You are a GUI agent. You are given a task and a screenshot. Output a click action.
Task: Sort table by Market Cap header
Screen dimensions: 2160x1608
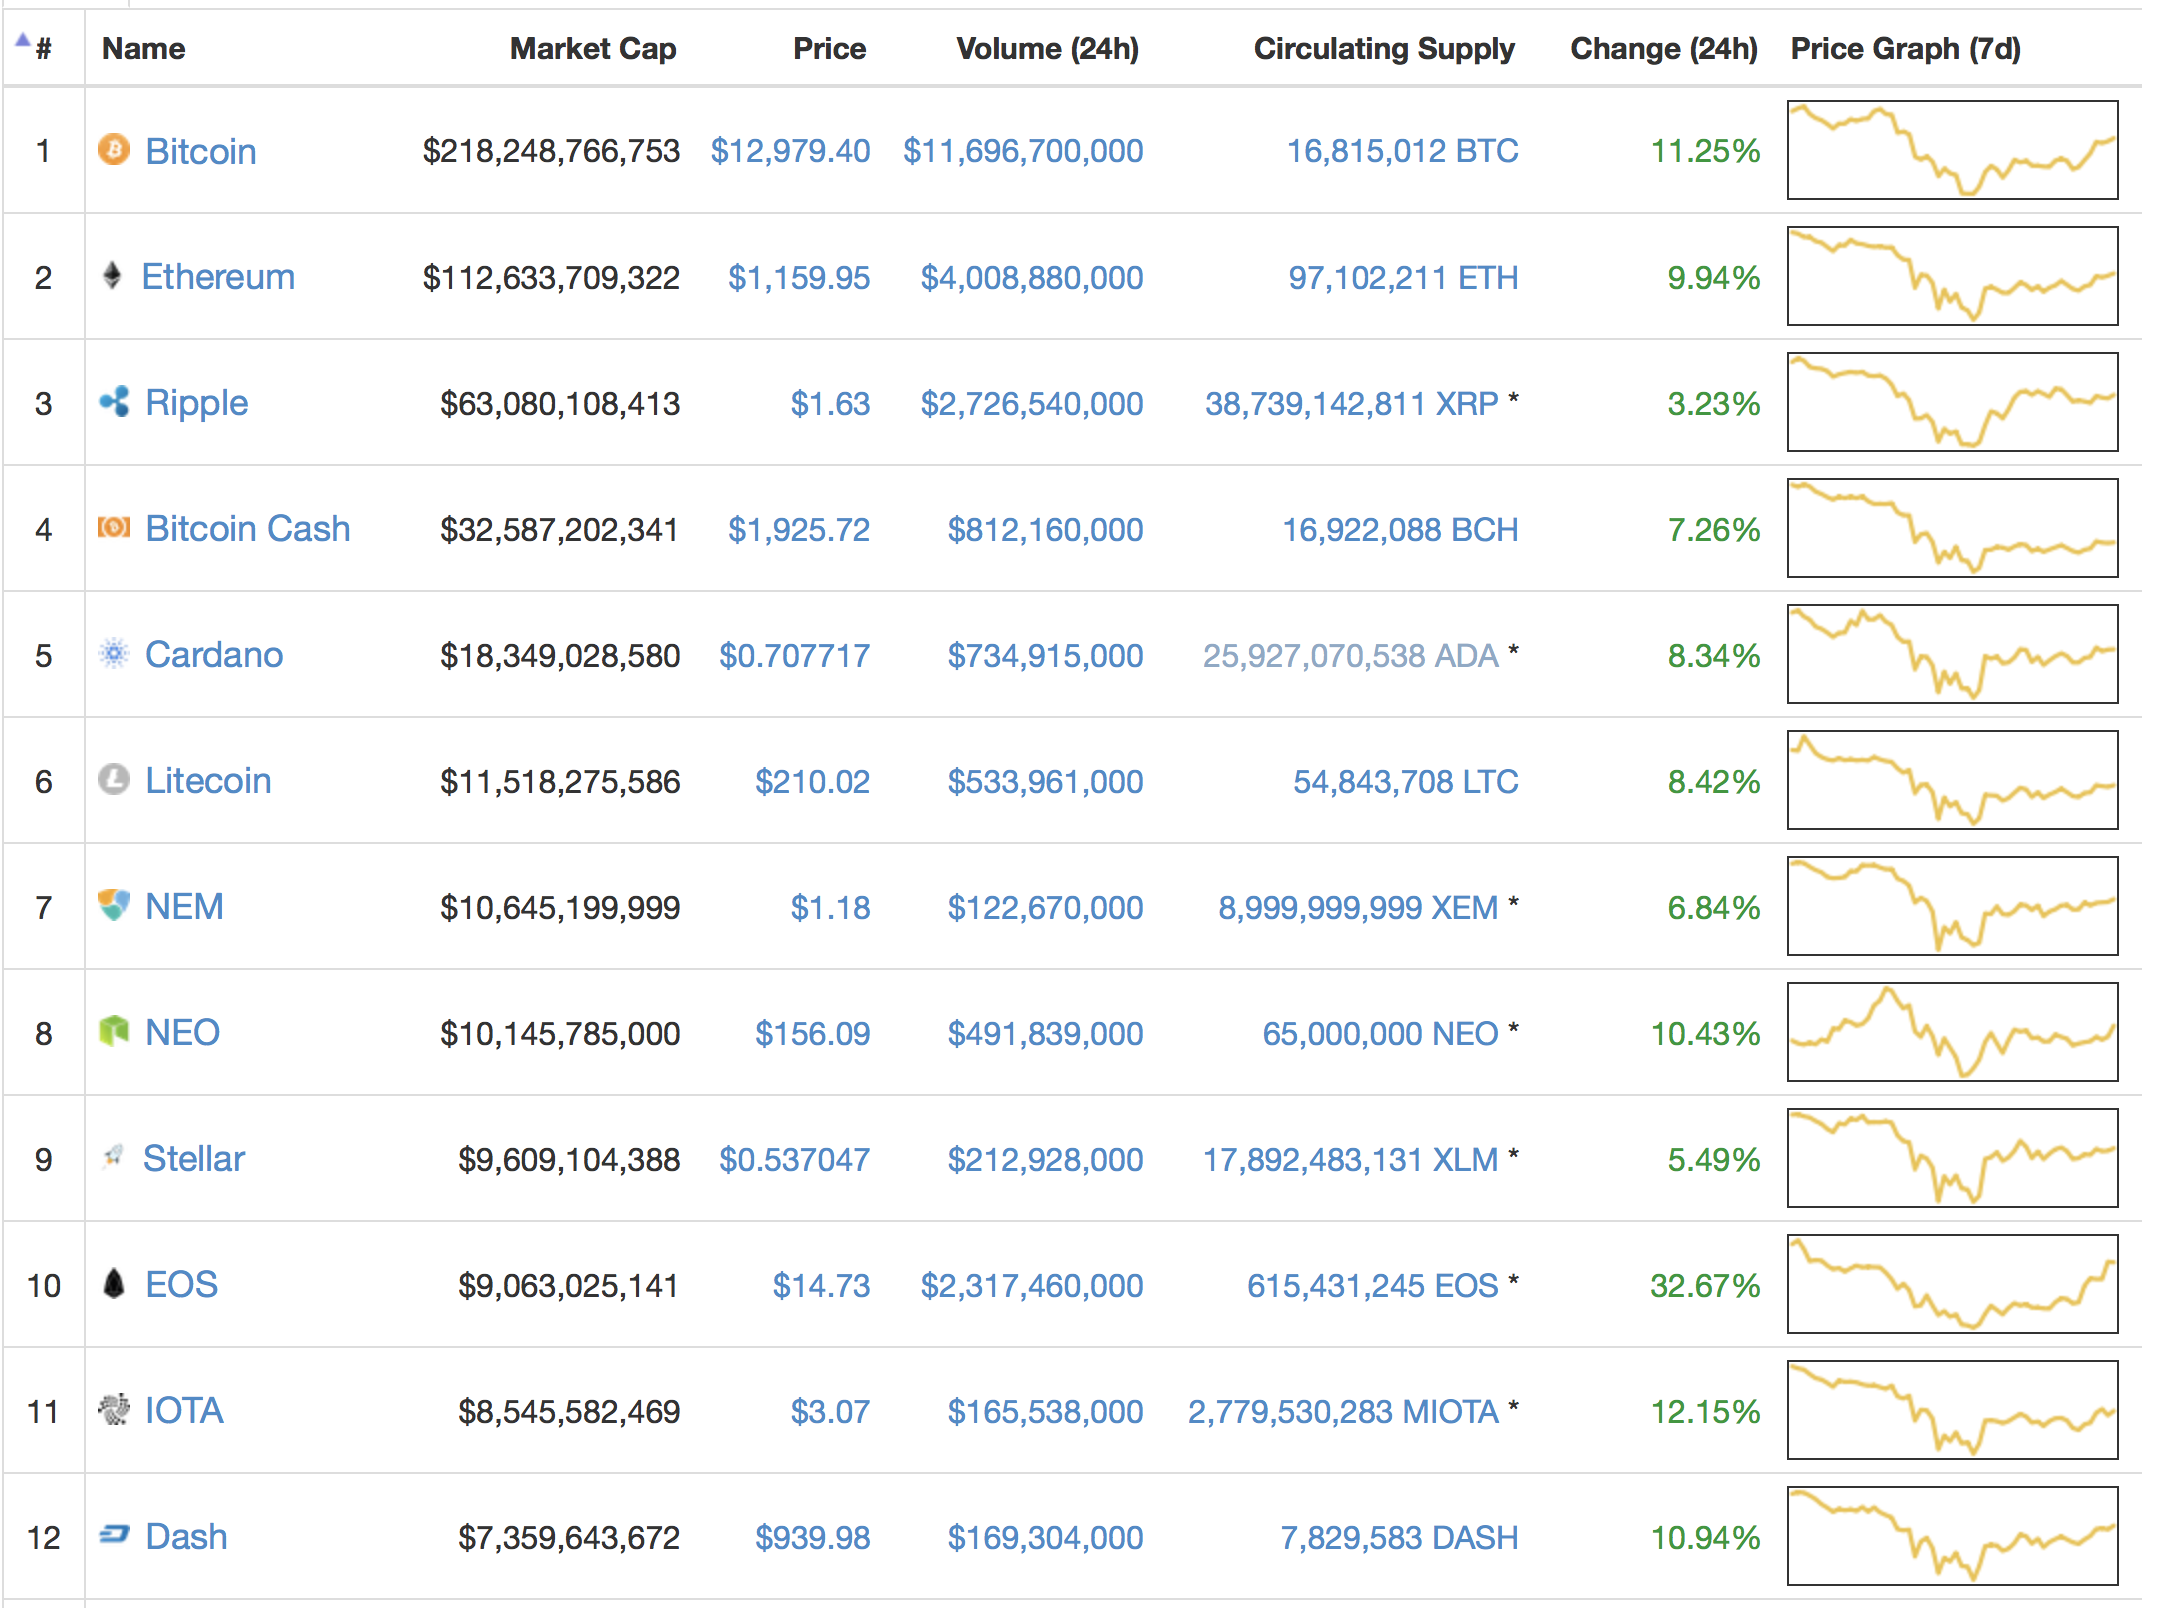[593, 48]
